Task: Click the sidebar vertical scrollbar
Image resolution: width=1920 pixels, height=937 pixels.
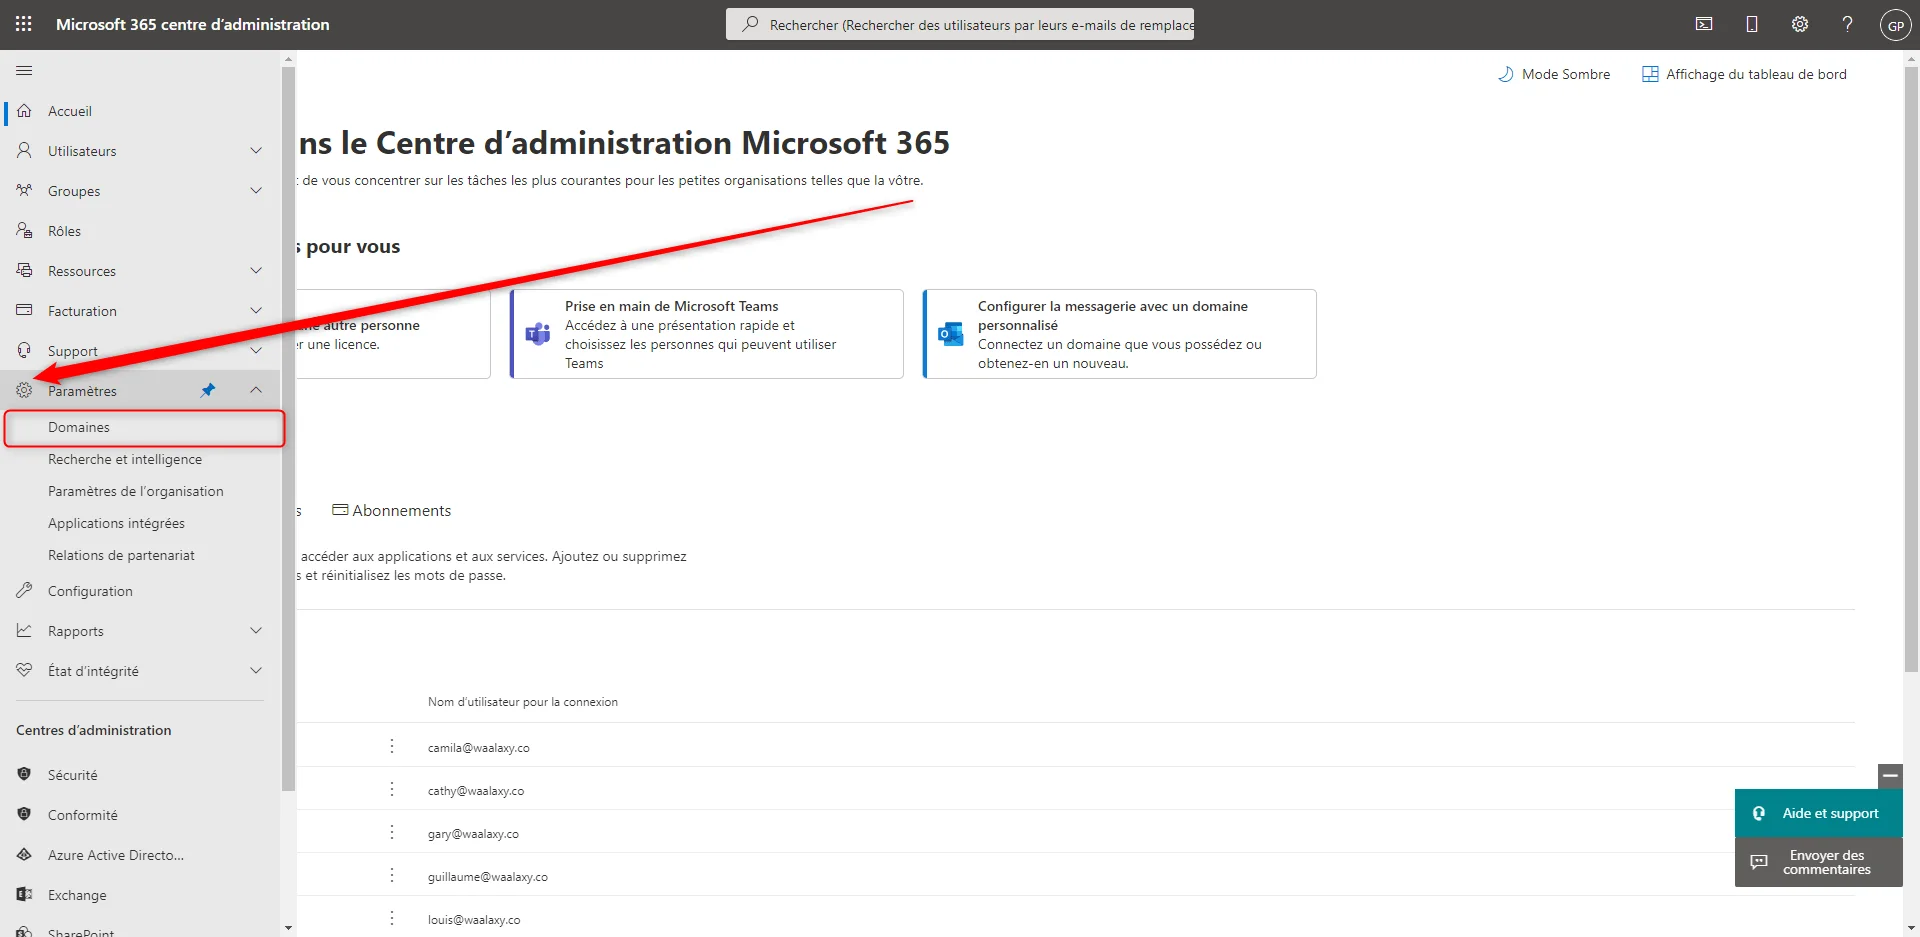Action: pyautogui.click(x=289, y=430)
